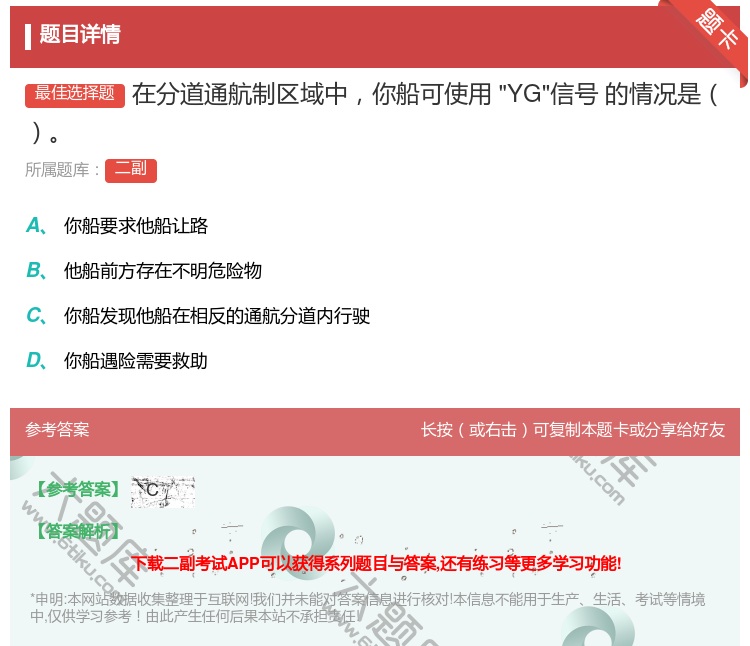
Task: Open the 二副 question bank tag
Action: point(131,170)
